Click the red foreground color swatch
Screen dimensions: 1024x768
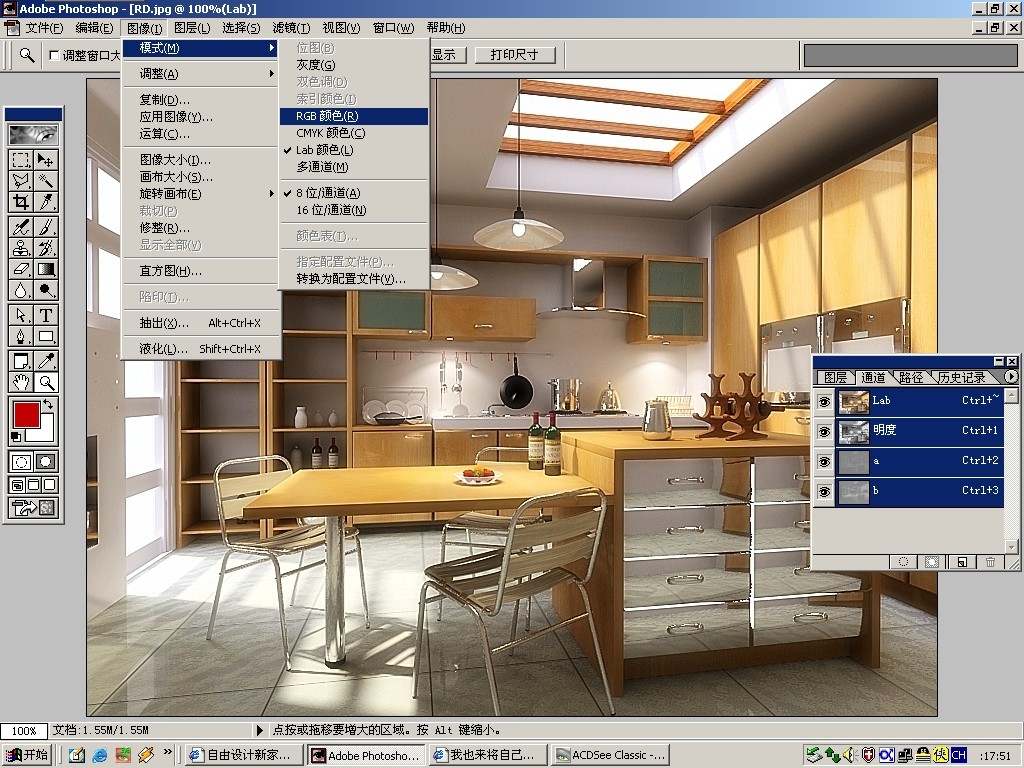point(25,414)
